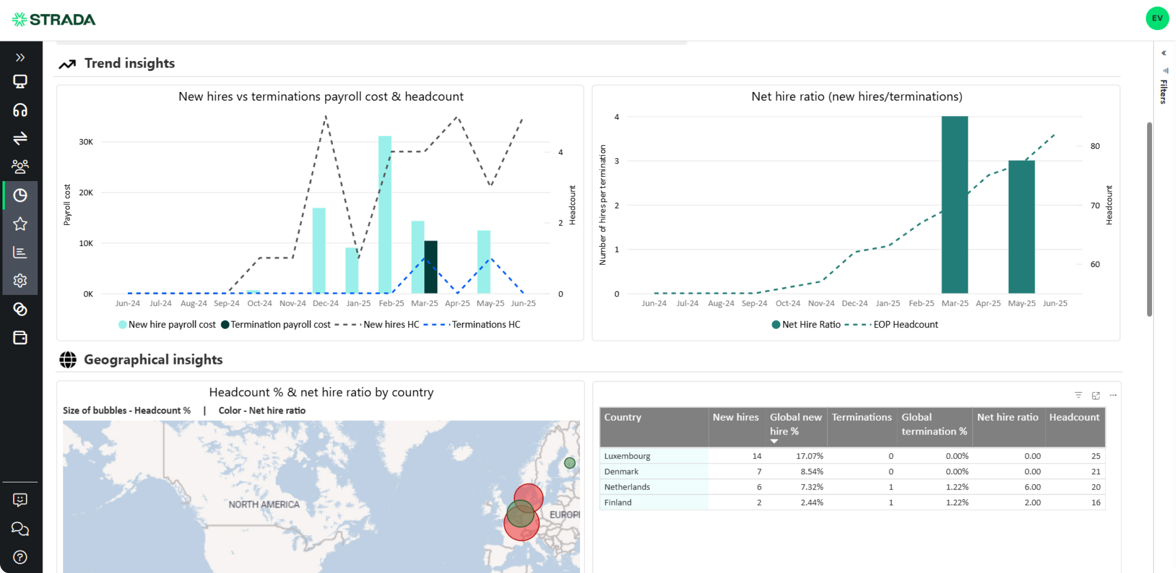The image size is (1176, 573).
Task: Open the headset support icon in sidebar
Action: (x=20, y=110)
